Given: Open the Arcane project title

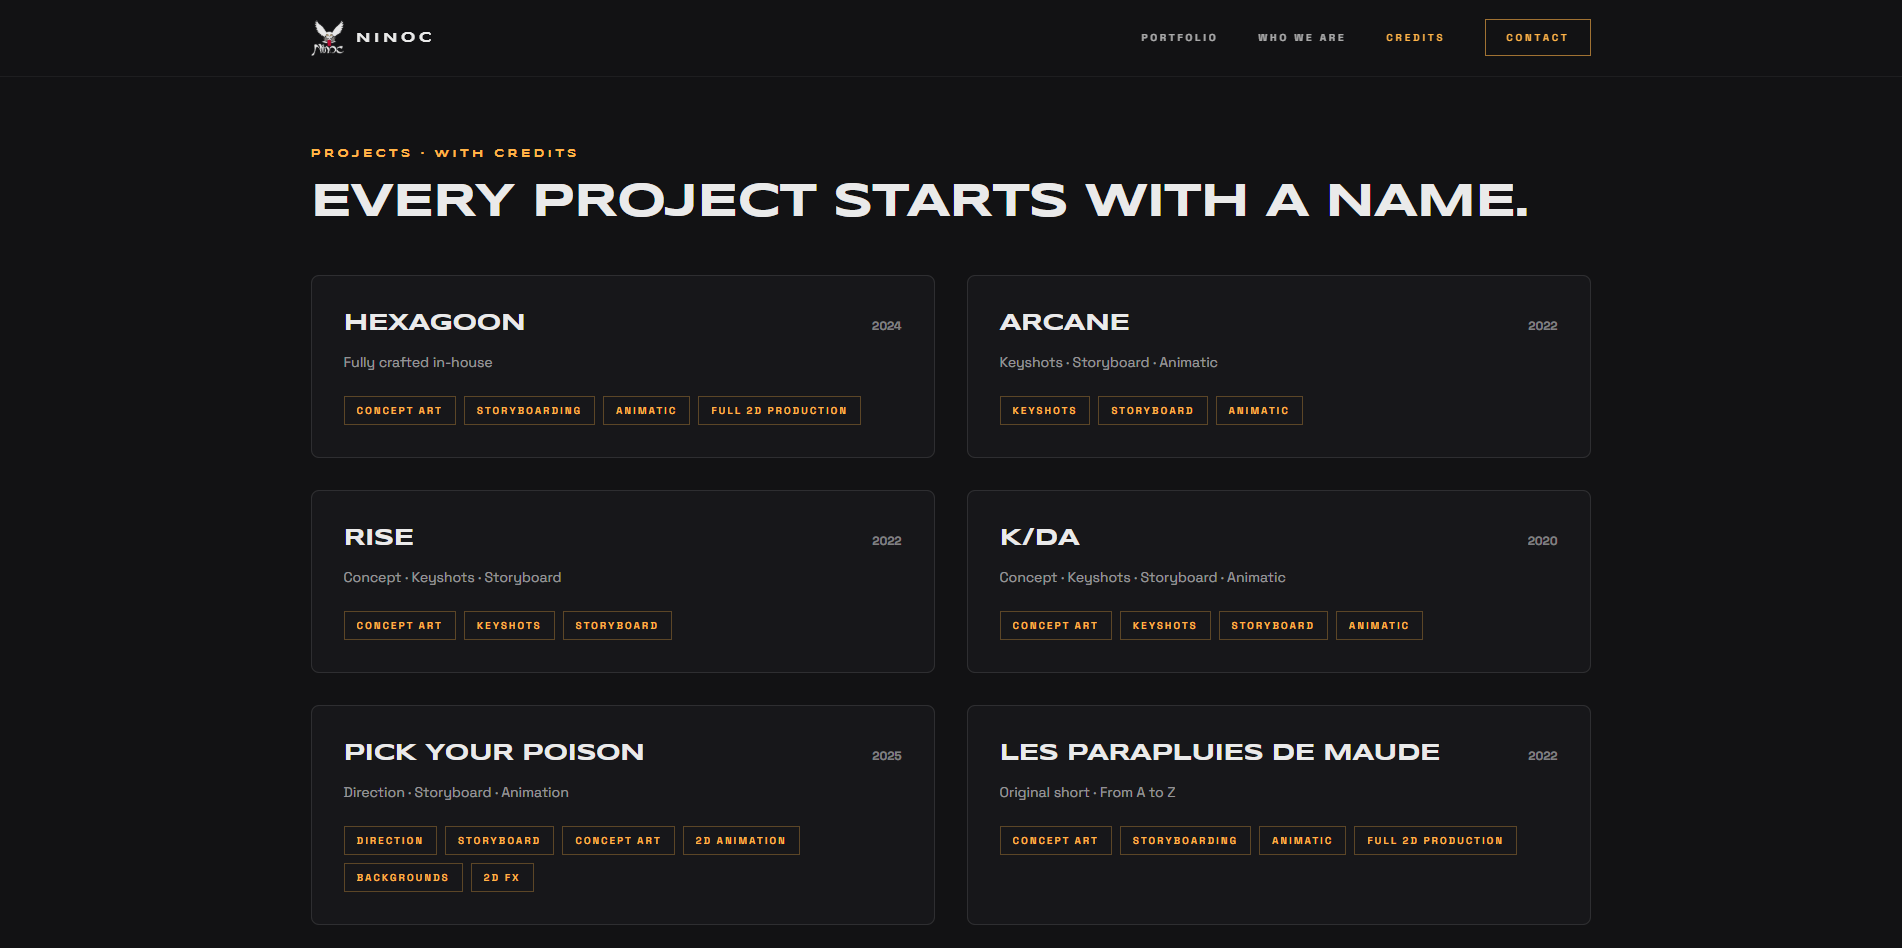Looking at the screenshot, I should click(1064, 322).
